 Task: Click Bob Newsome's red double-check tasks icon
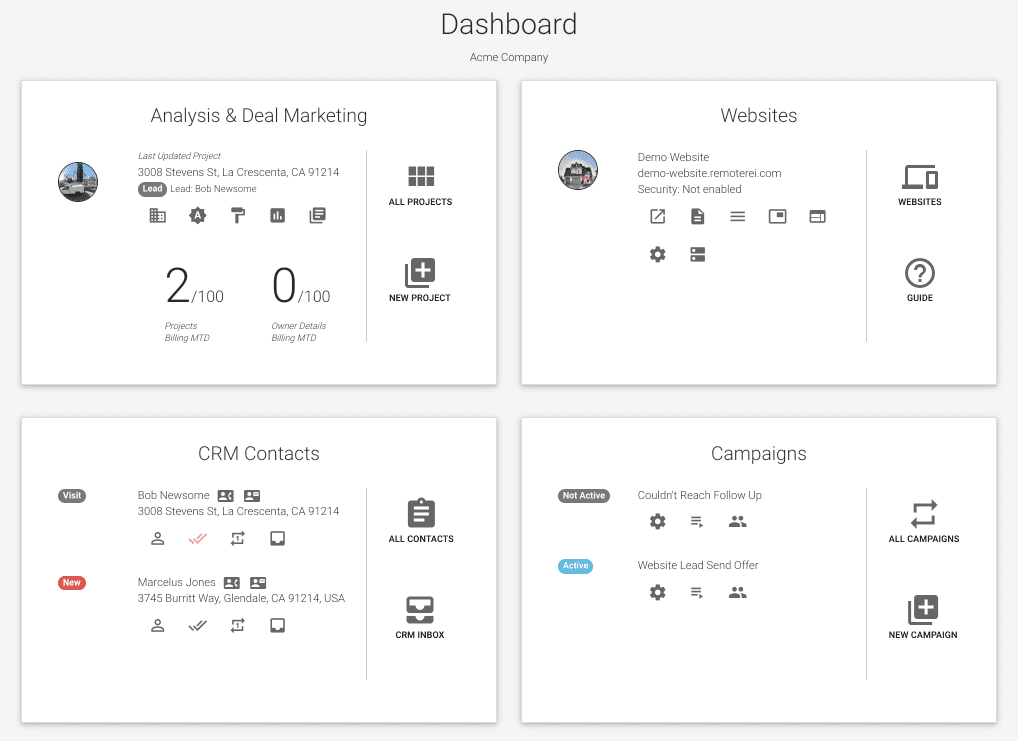(197, 538)
